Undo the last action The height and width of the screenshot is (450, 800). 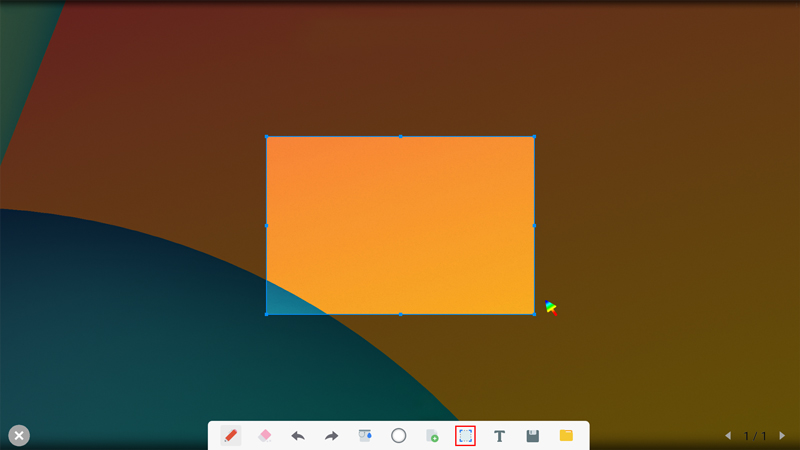tap(298, 436)
